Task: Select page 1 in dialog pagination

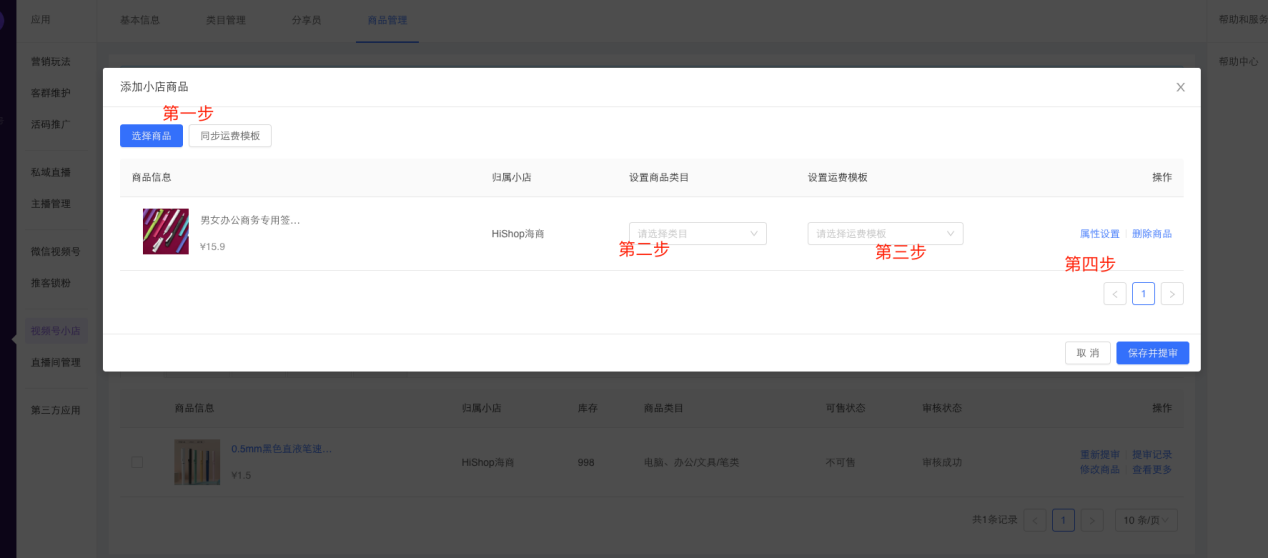Action: tap(1143, 294)
